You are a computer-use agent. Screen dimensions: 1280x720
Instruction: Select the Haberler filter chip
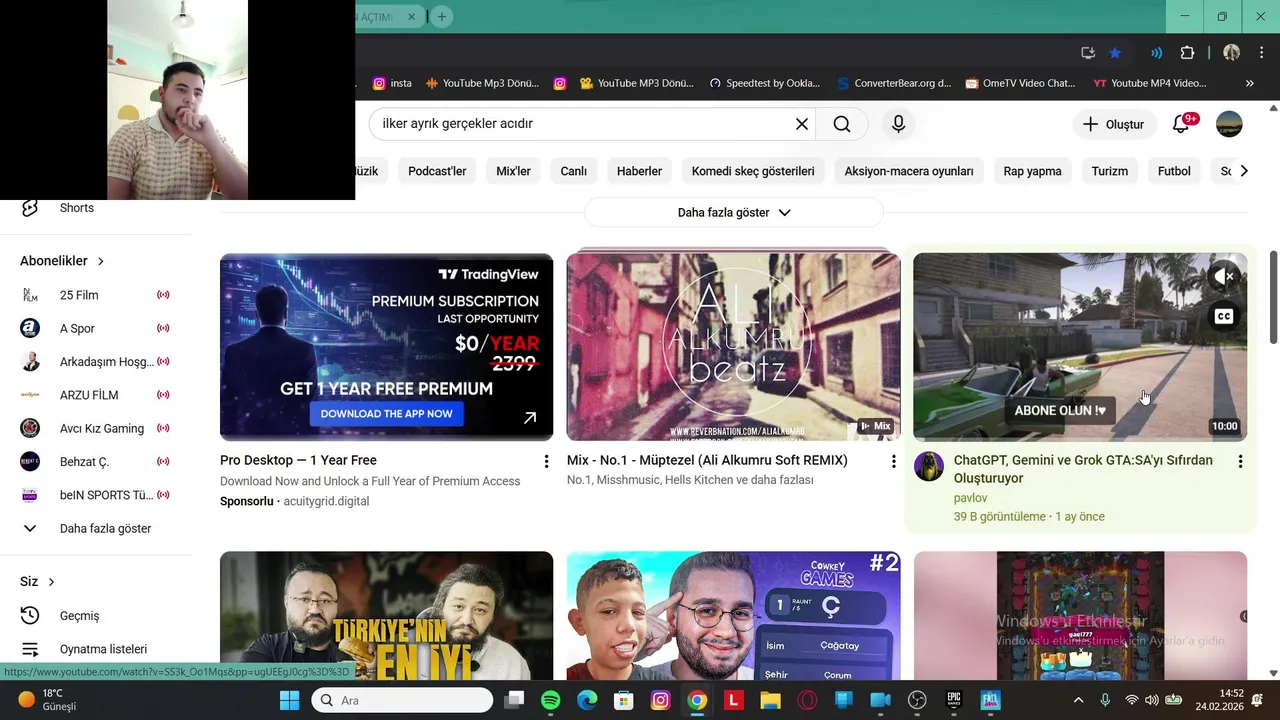click(x=639, y=171)
